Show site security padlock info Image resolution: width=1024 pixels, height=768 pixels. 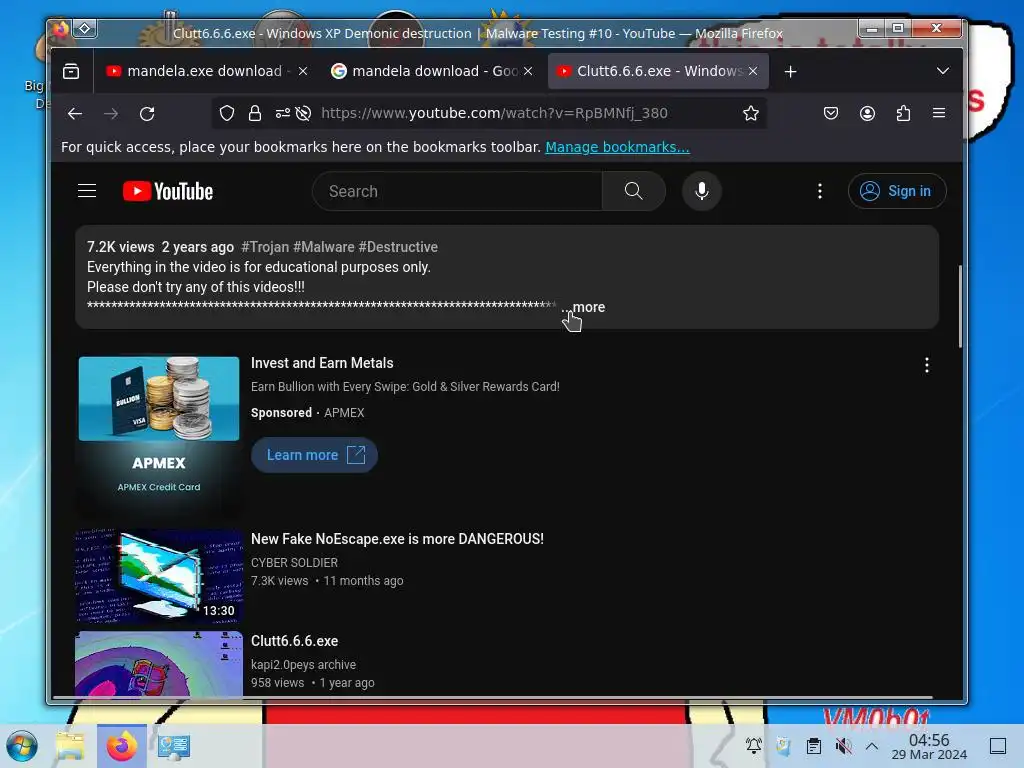pyautogui.click(x=255, y=114)
